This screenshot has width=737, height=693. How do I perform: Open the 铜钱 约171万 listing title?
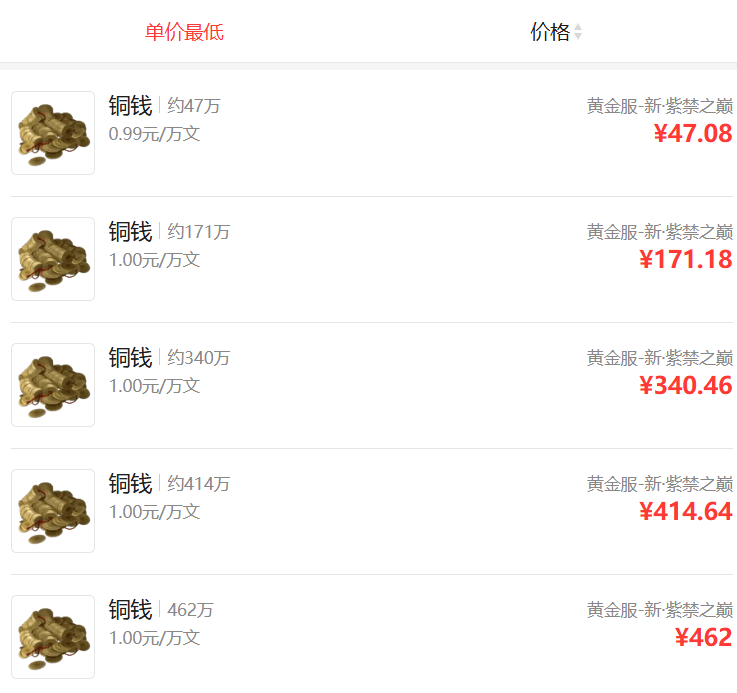(x=169, y=231)
